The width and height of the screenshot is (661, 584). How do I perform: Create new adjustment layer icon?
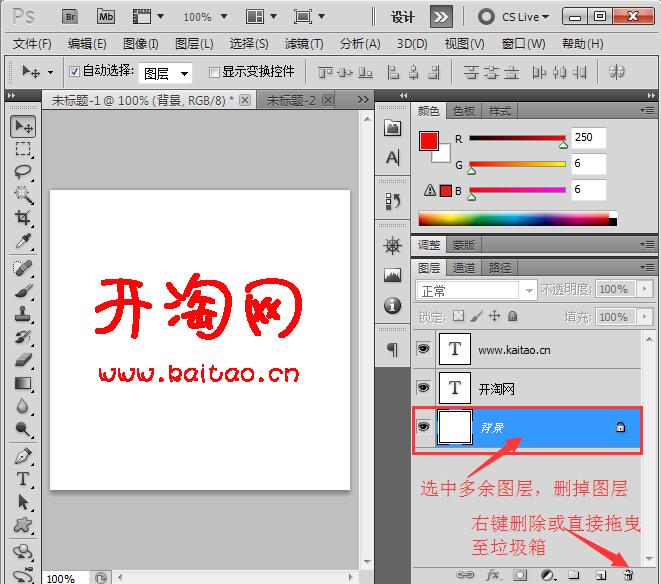click(548, 575)
